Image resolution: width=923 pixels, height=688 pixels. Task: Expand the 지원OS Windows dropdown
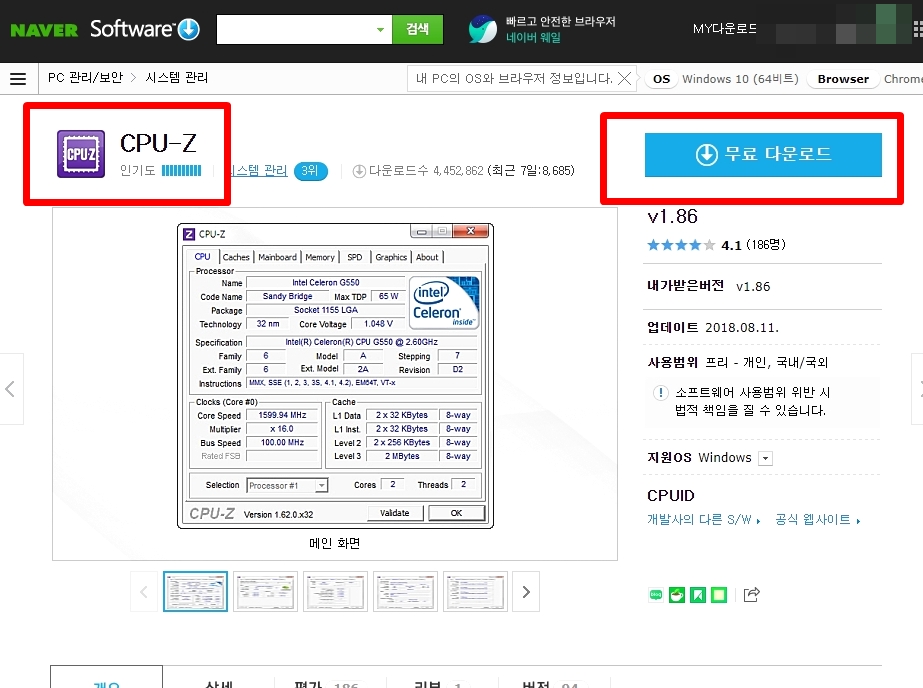(765, 458)
